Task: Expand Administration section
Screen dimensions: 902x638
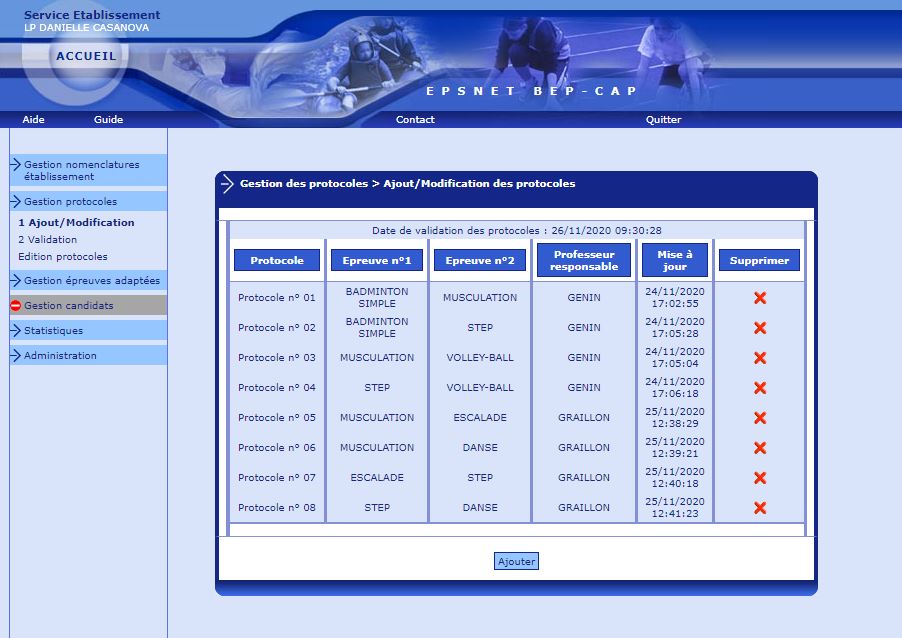Action: (x=89, y=356)
